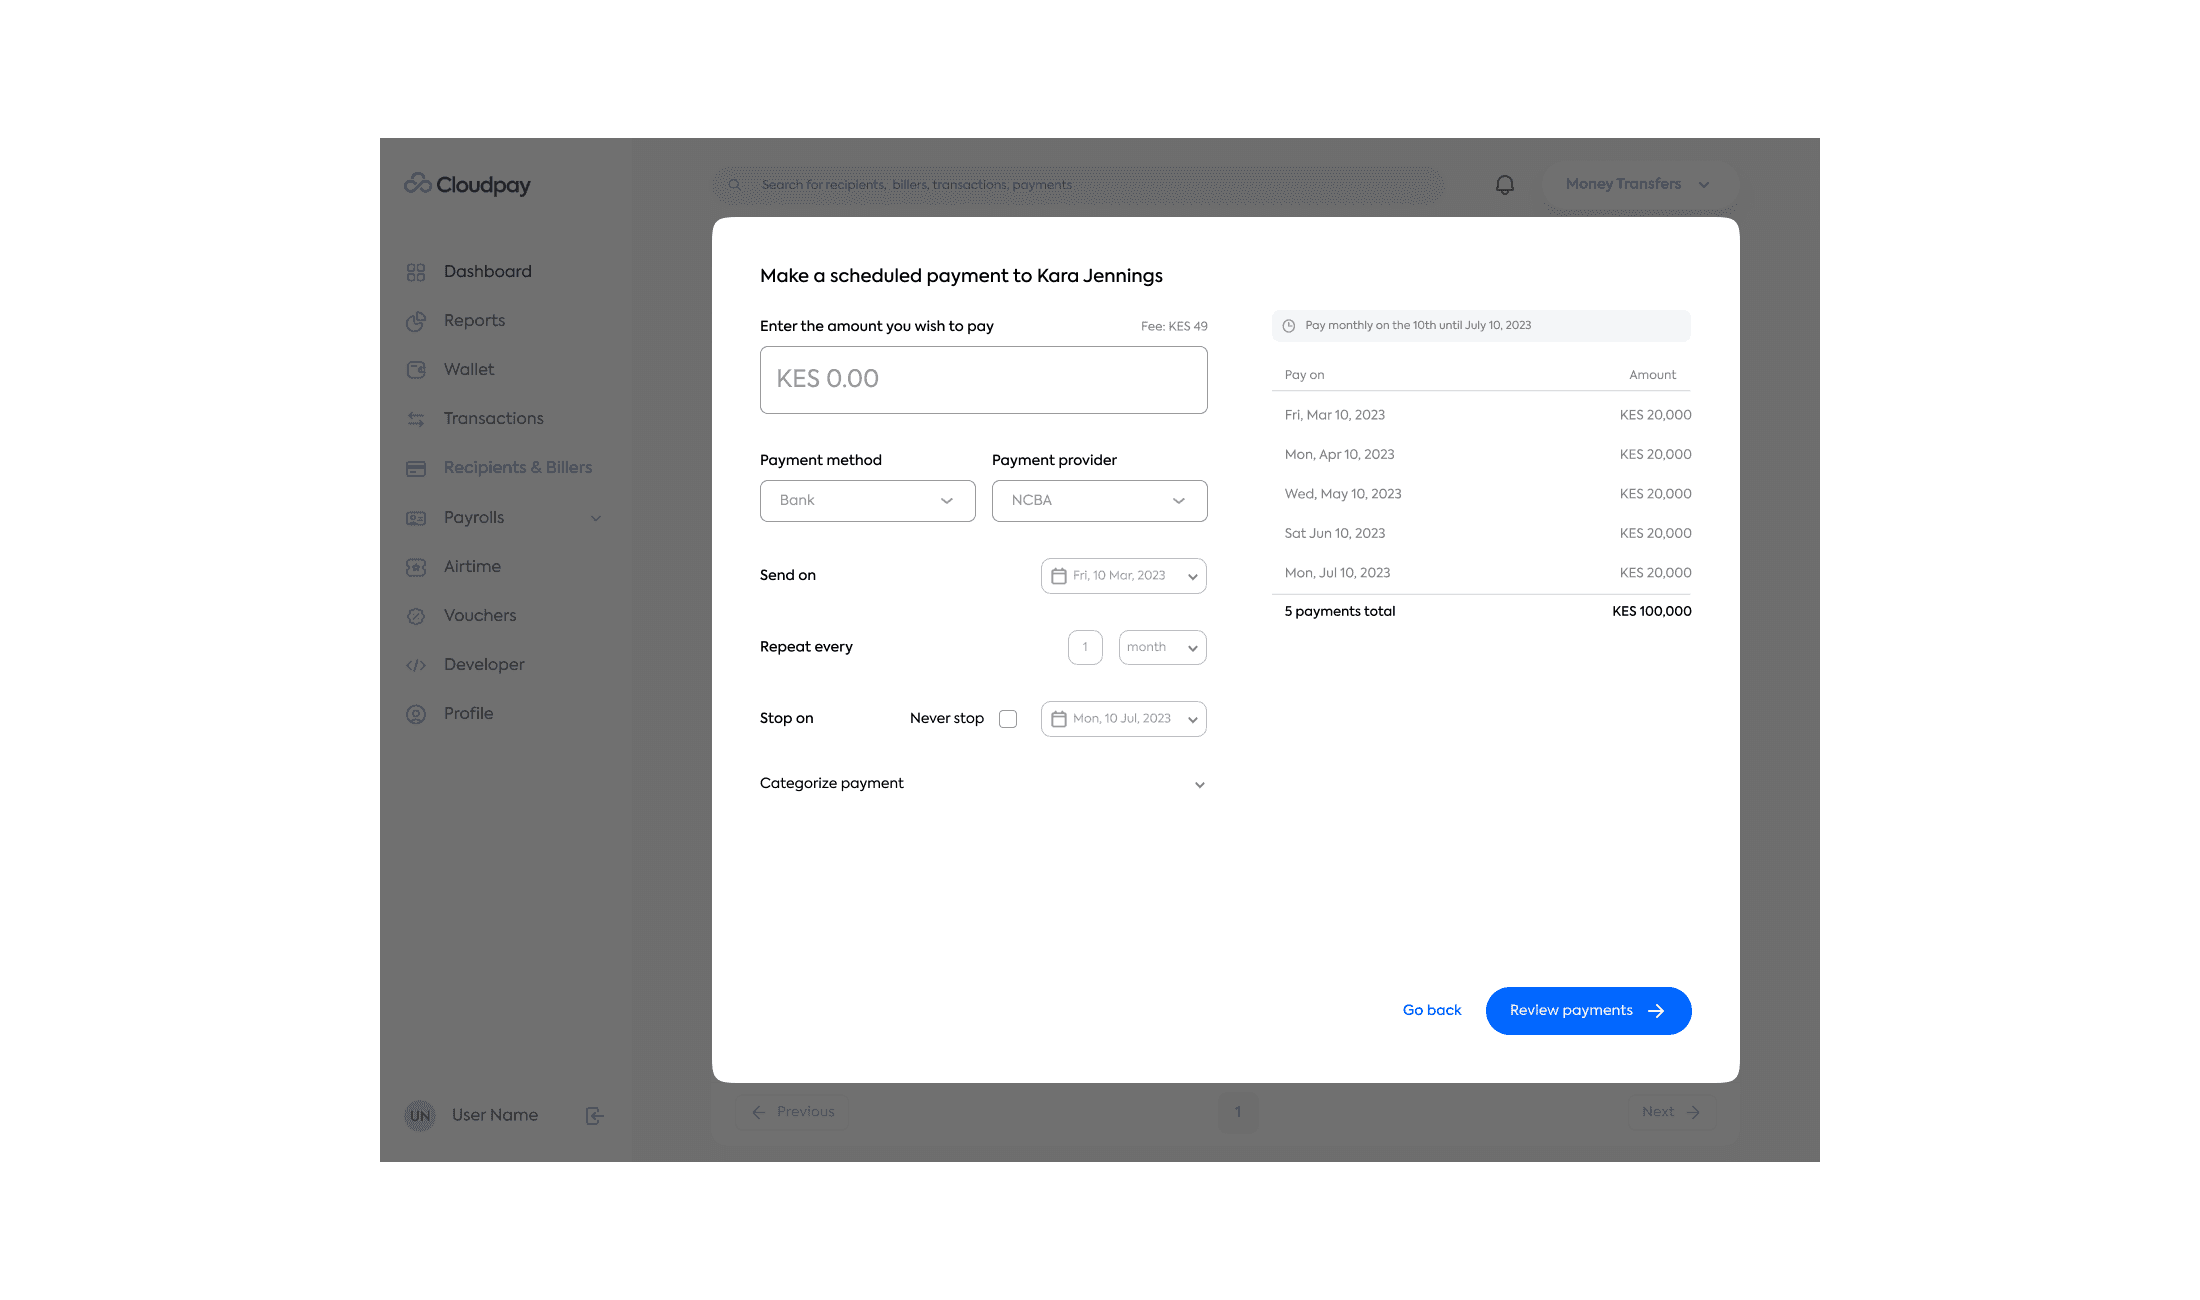Viewport: 2200px width, 1300px height.
Task: Click the Review payments button
Action: coord(1588,1011)
